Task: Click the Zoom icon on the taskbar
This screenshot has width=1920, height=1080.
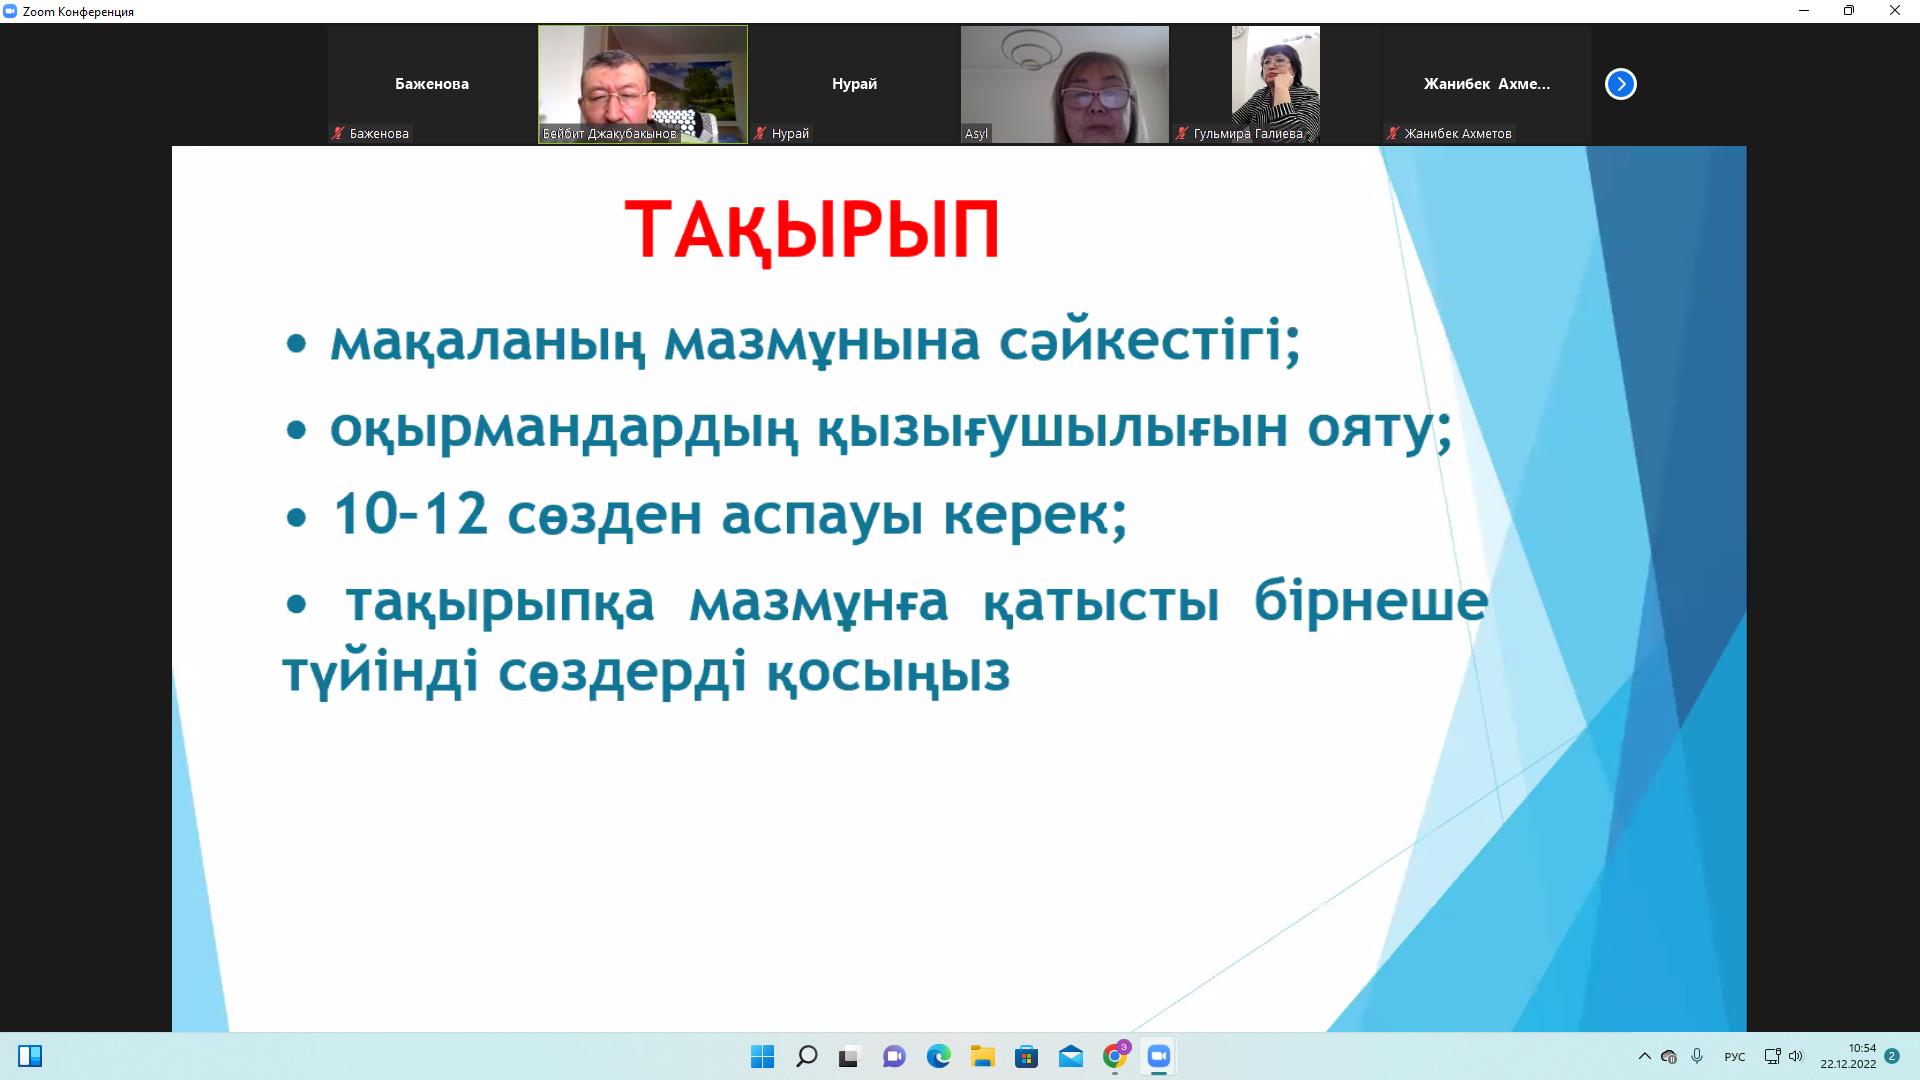Action: pos(1158,1056)
